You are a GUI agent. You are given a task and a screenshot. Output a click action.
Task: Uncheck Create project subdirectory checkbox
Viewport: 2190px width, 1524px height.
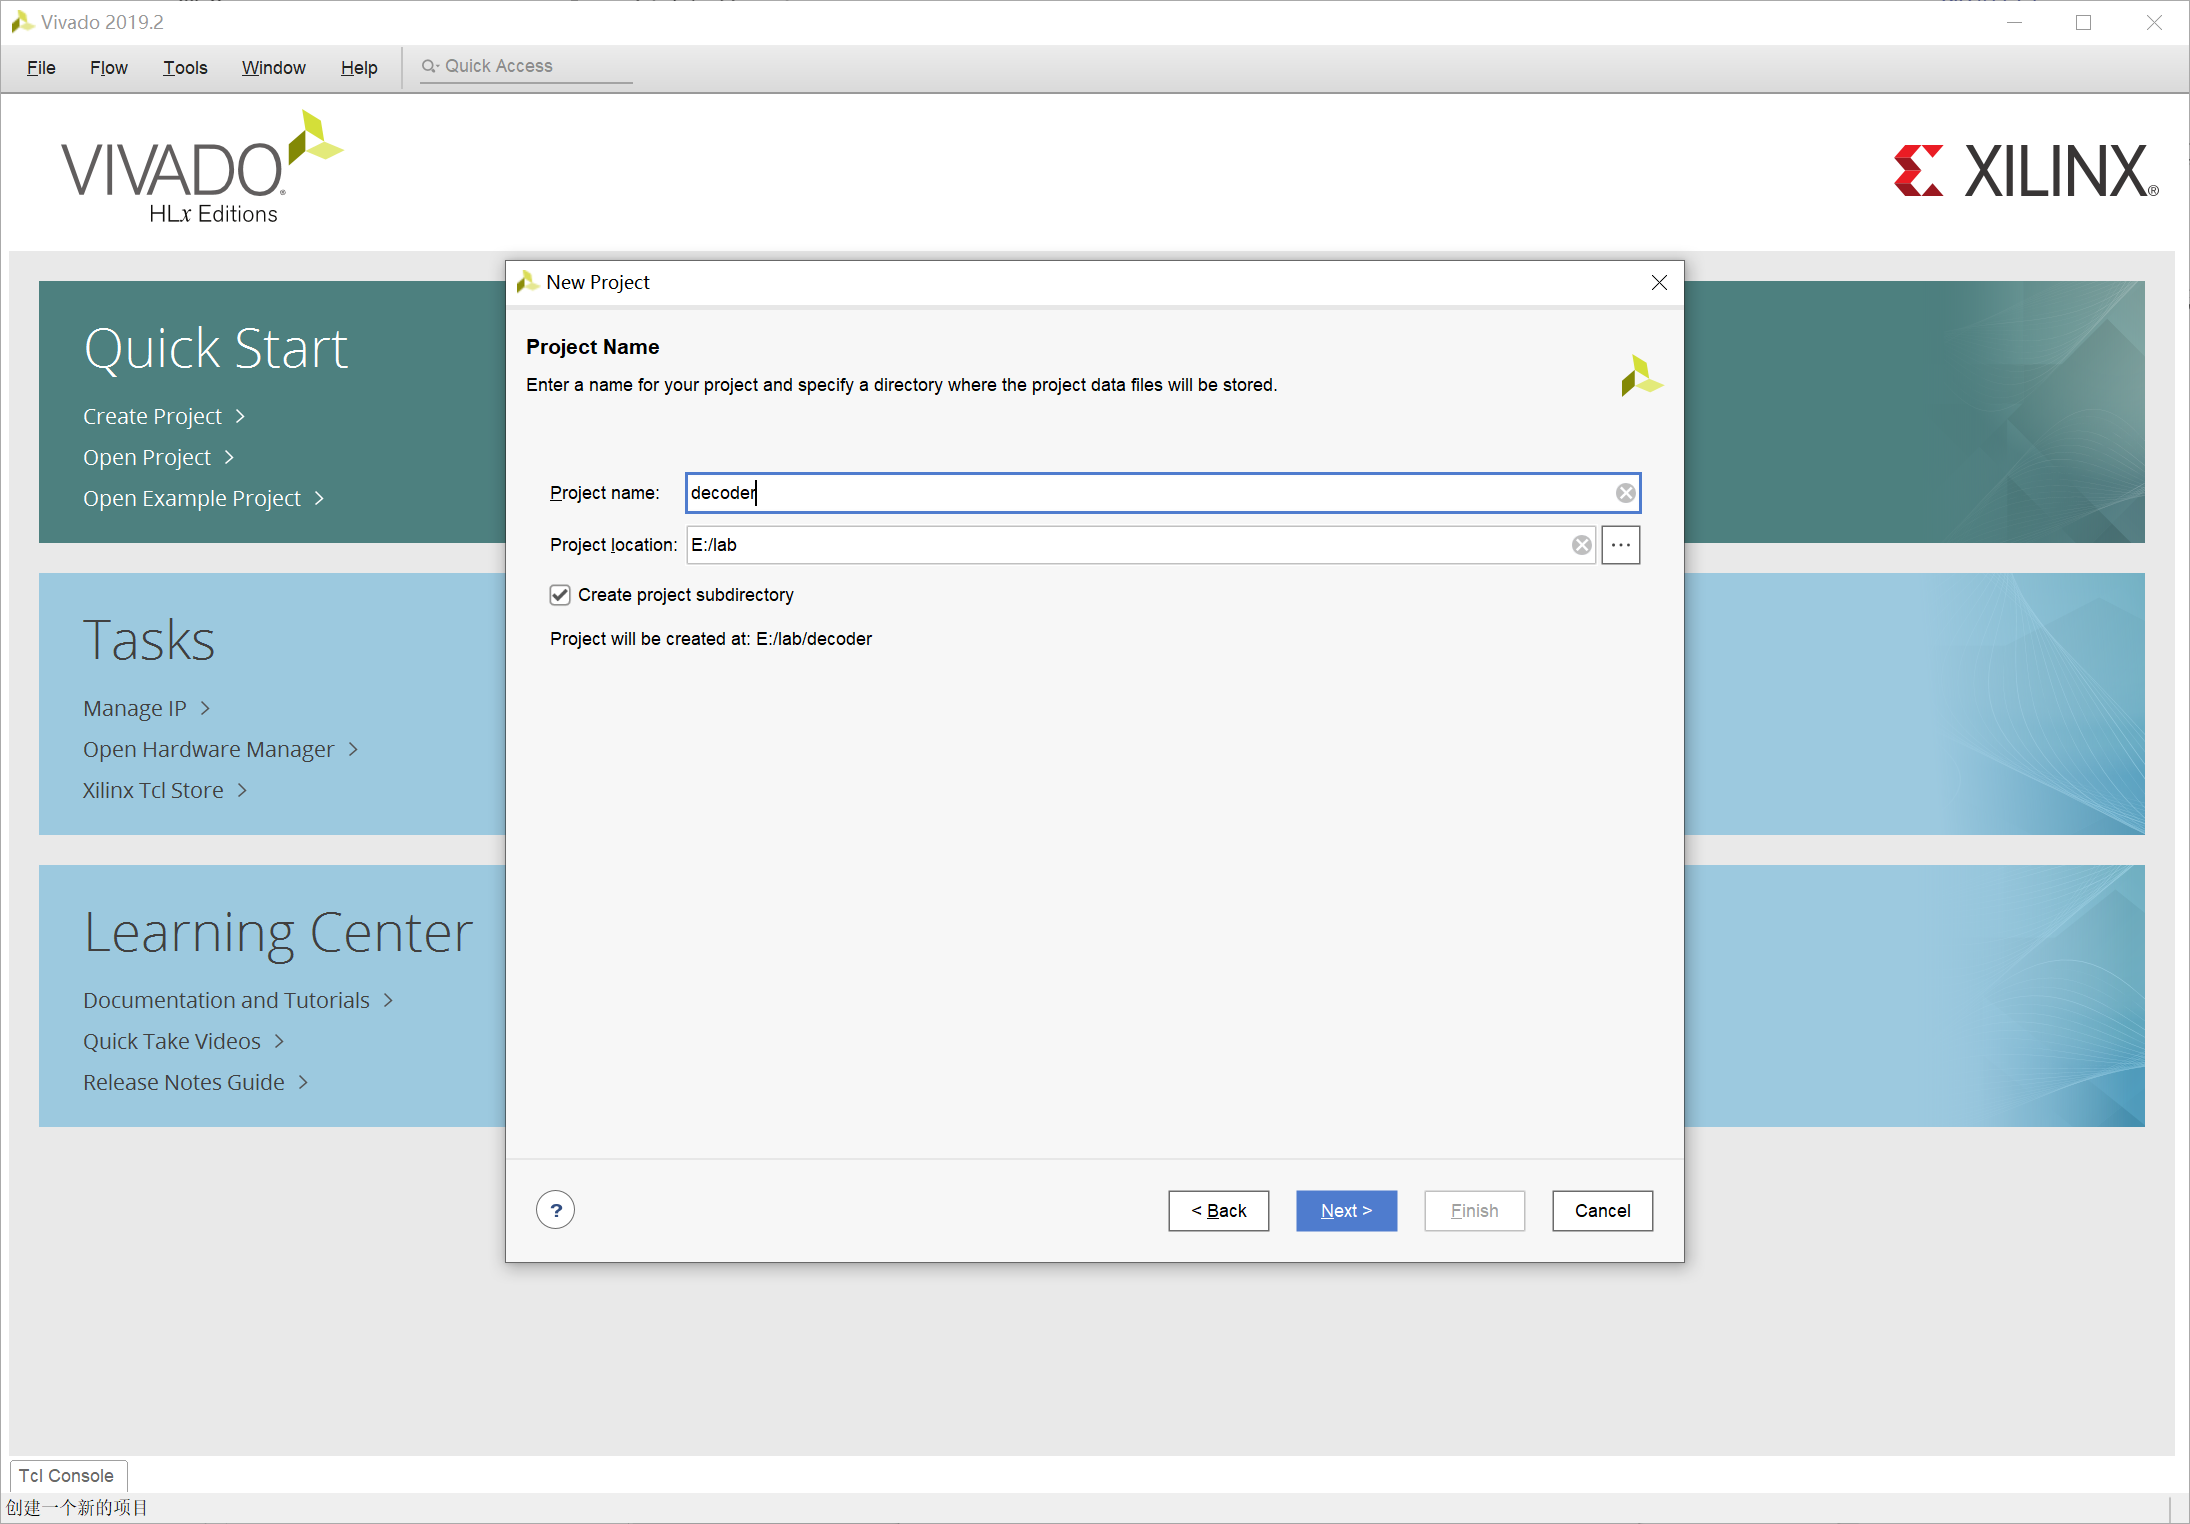pos(560,595)
